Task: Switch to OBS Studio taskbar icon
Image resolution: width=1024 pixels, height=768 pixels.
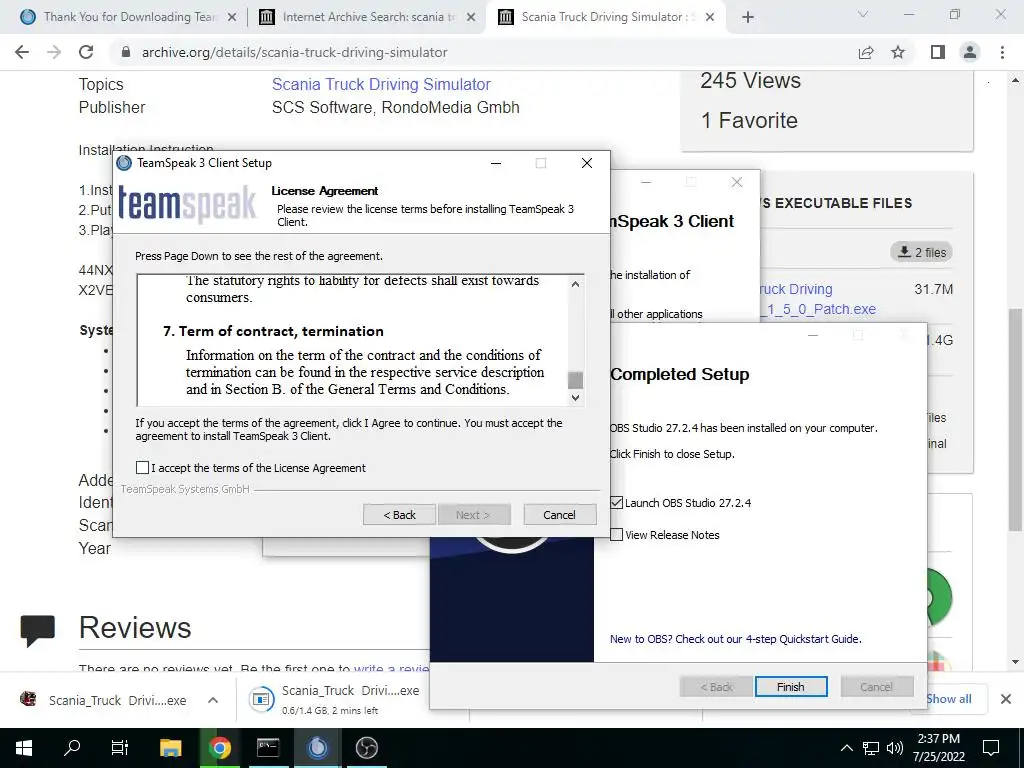Action: click(x=366, y=748)
